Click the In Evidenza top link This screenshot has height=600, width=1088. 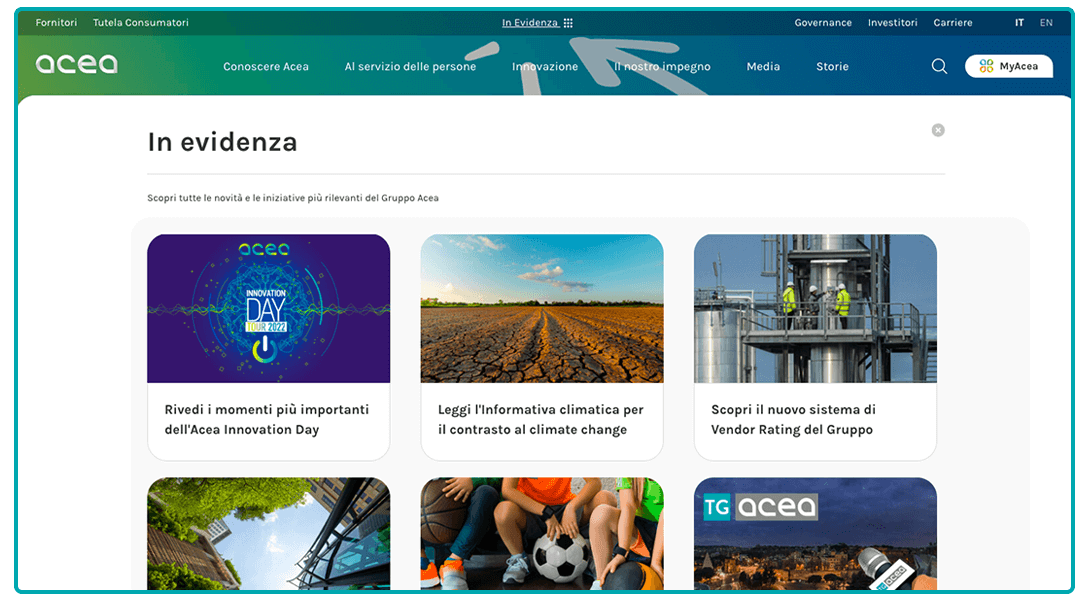coord(530,23)
